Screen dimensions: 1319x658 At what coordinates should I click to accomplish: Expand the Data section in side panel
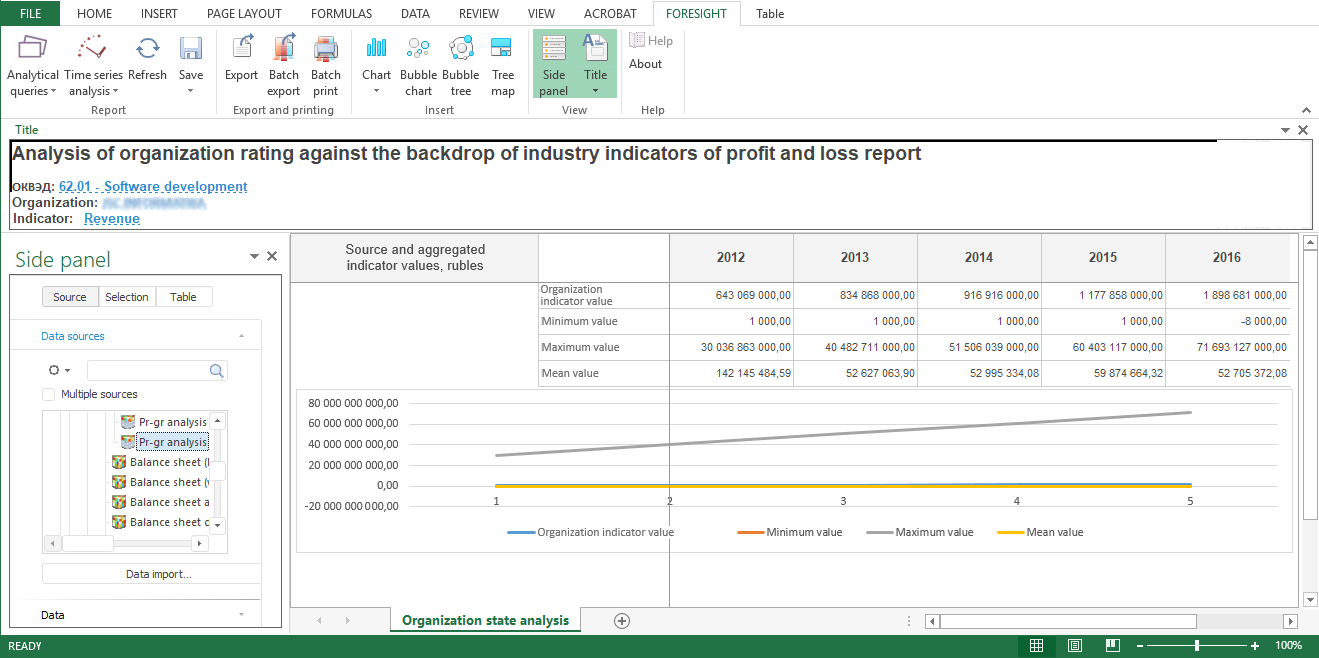click(x=241, y=615)
